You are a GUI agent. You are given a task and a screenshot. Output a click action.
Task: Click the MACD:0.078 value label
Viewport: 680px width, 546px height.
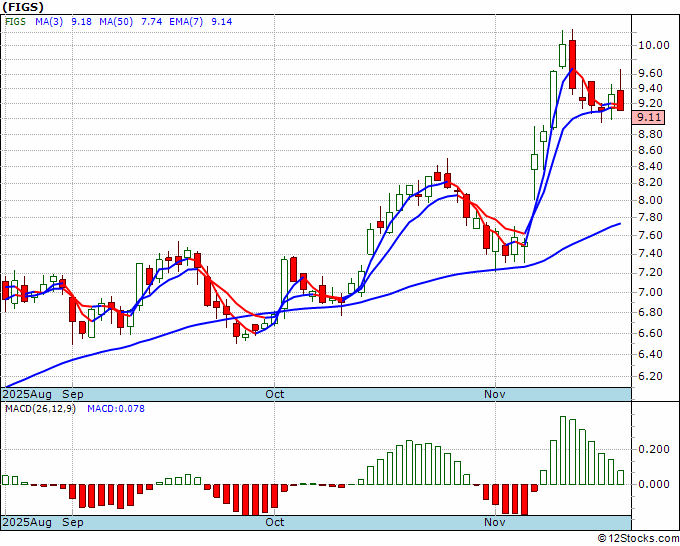pos(116,409)
